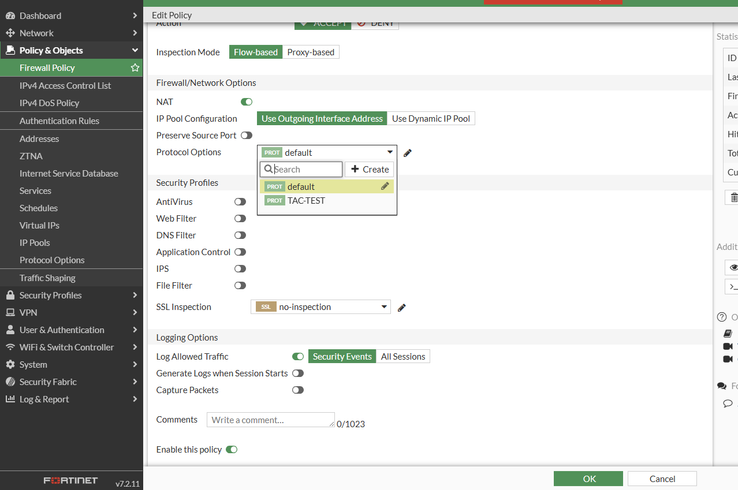The width and height of the screenshot is (738, 490).
Task: Click the User & Authentication person icon
Action: tap(10, 330)
